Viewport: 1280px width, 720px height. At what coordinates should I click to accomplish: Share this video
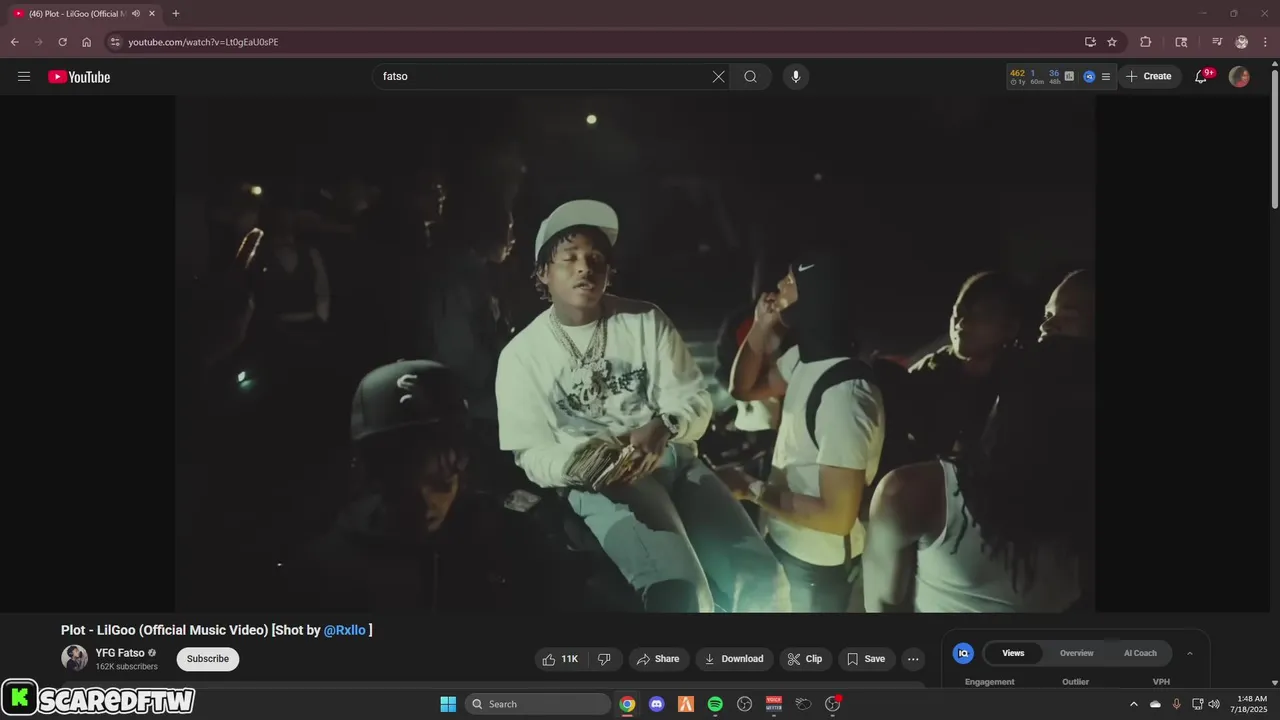tap(658, 659)
